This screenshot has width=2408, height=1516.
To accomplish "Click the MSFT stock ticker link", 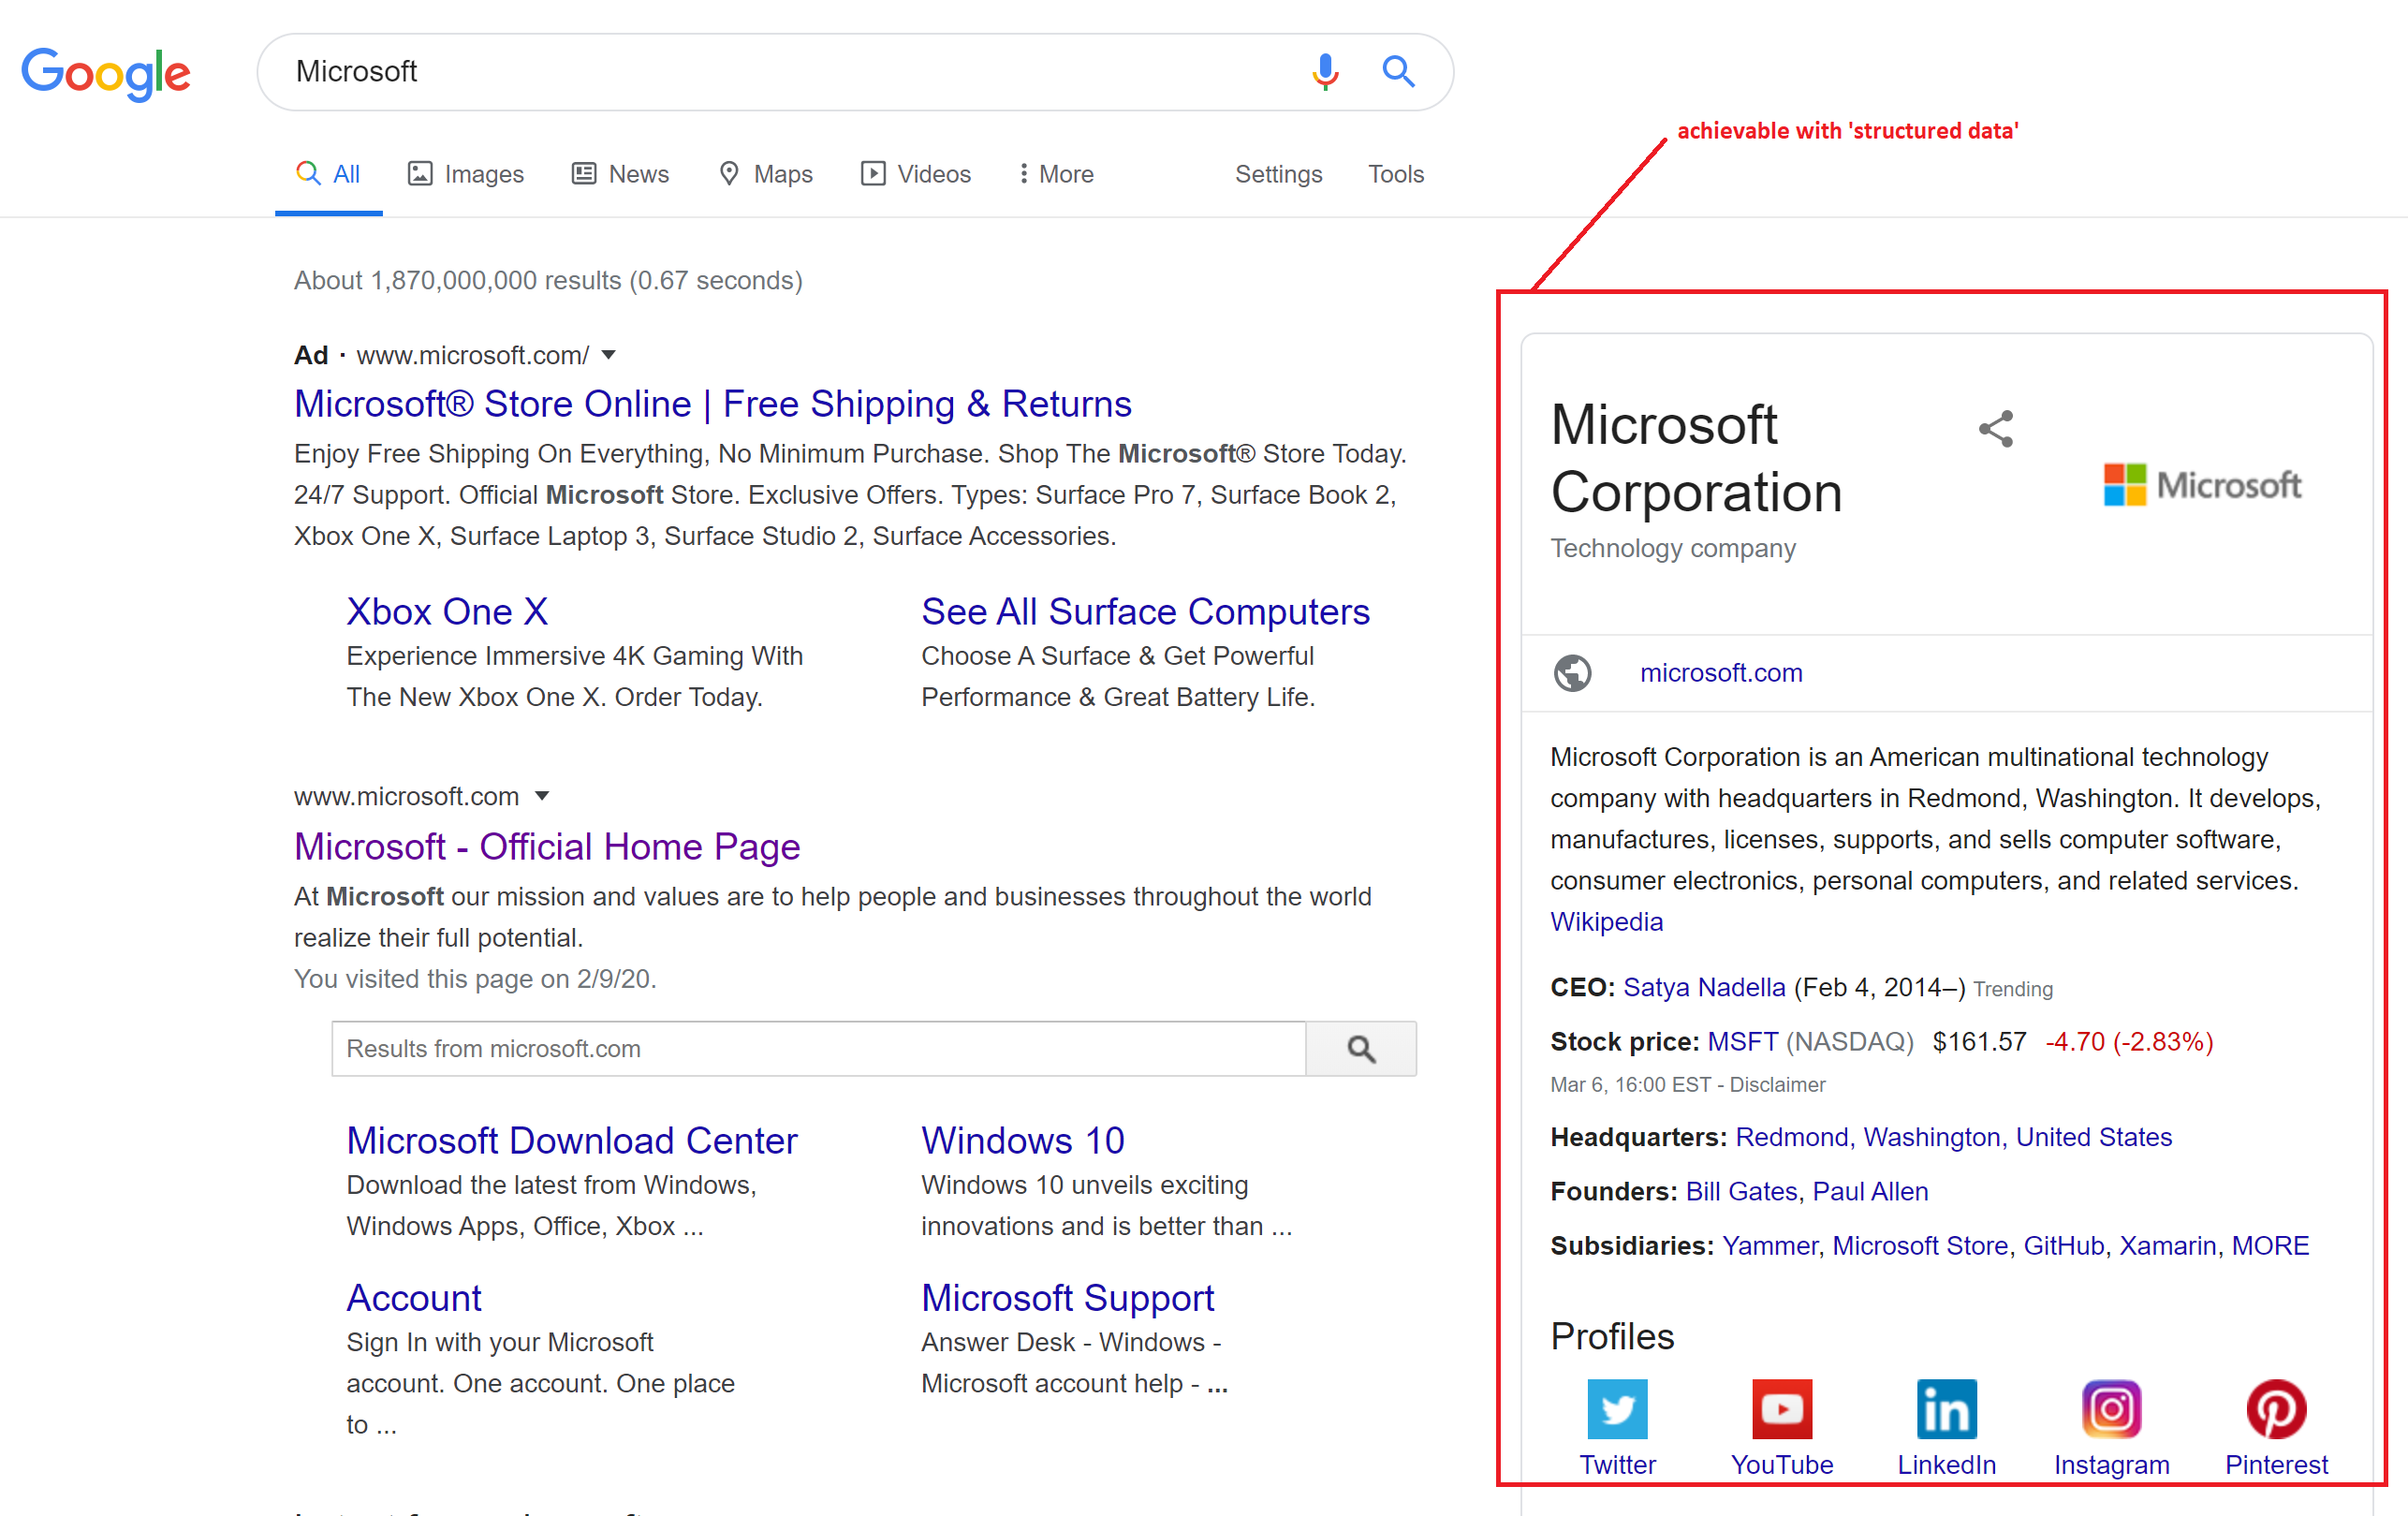I will coord(1742,1042).
